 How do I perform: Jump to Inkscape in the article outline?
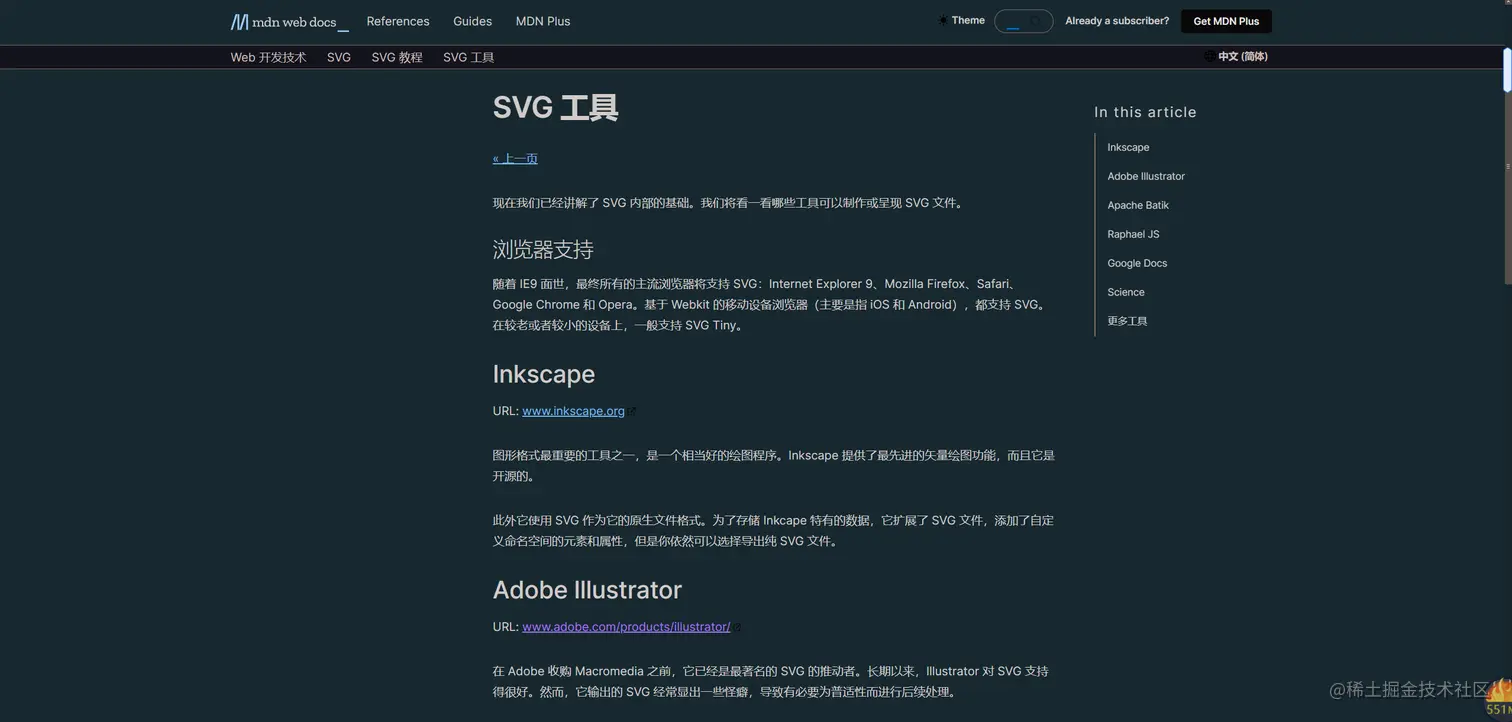[1128, 147]
